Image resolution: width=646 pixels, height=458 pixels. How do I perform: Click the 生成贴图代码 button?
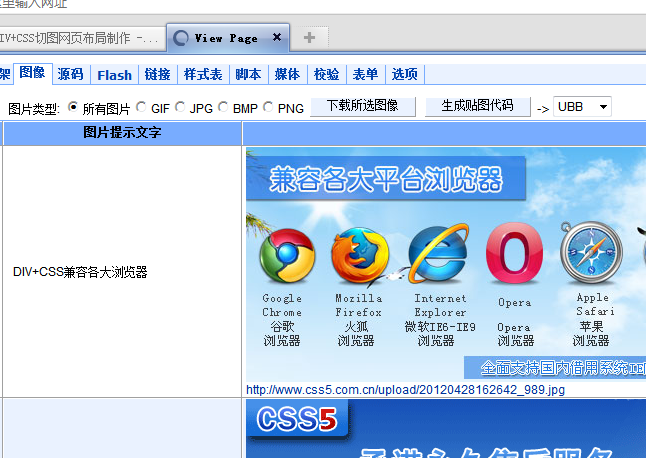(477, 106)
